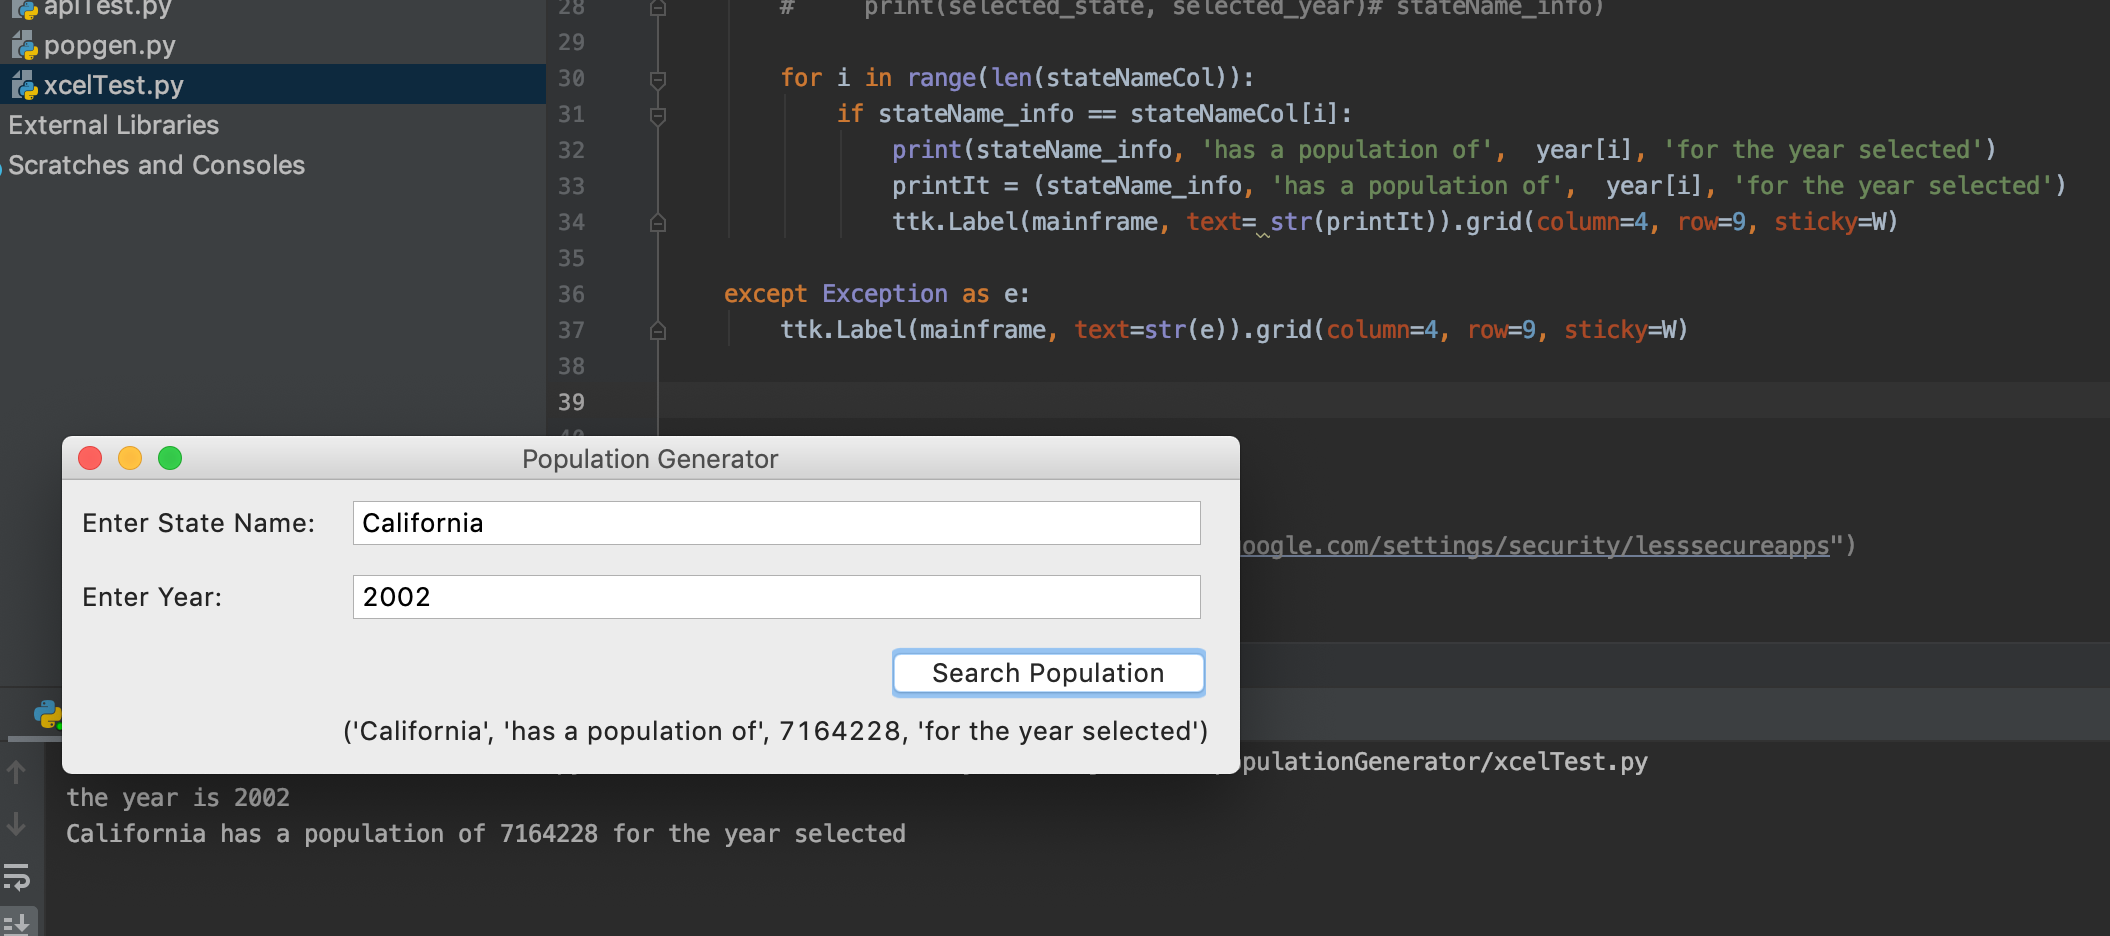Expand the External Libraries node

(x=113, y=124)
